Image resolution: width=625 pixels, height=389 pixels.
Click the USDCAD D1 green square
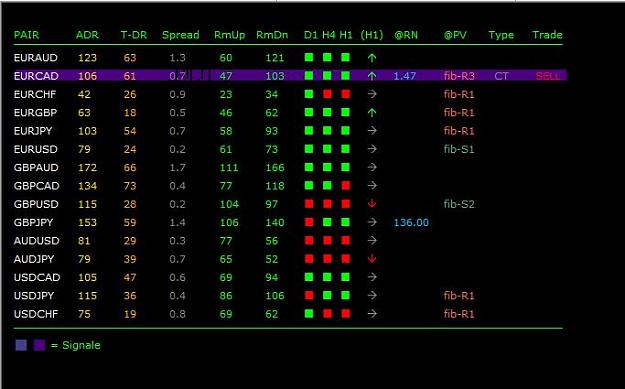pos(309,277)
